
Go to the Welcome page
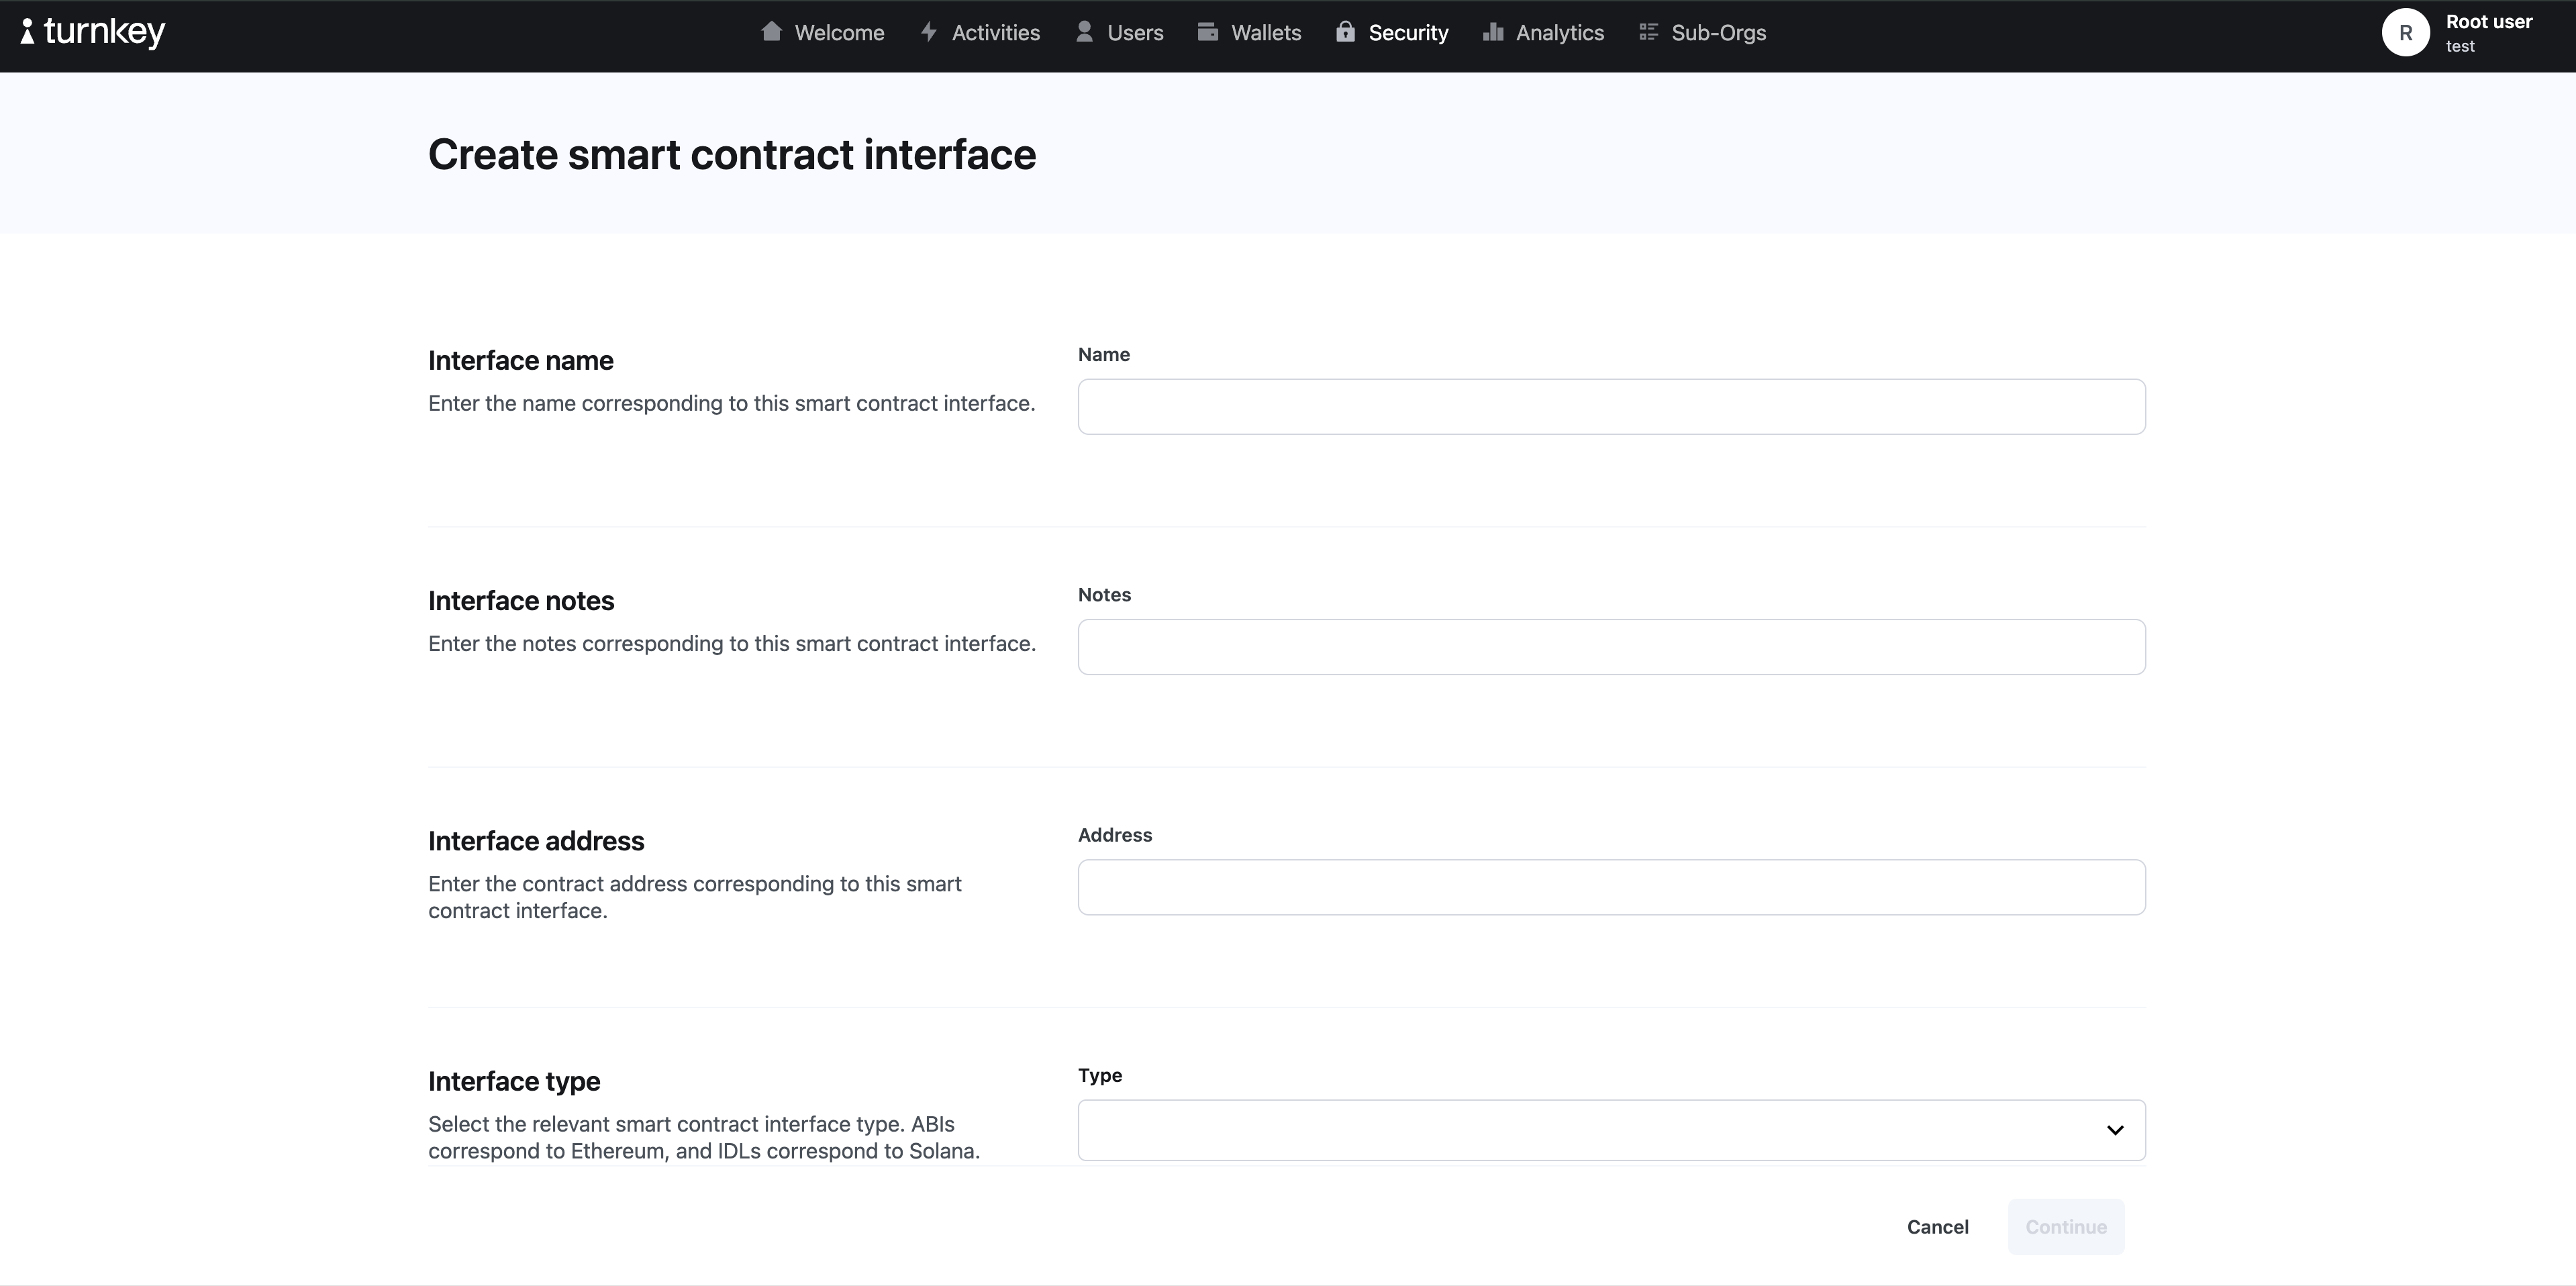pos(838,32)
